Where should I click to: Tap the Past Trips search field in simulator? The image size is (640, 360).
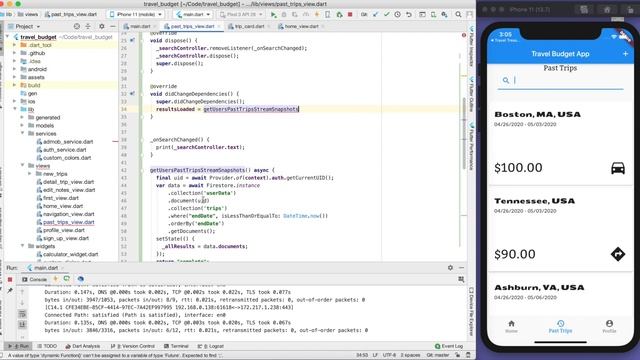[x=560, y=80]
